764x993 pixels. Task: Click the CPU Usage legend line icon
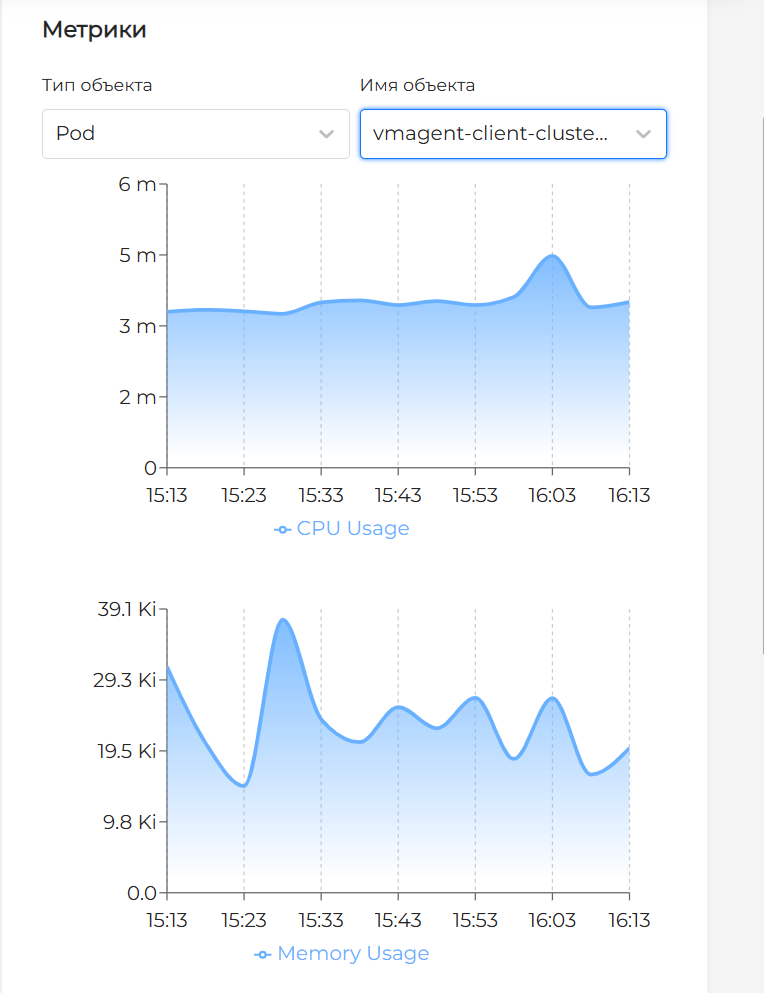pos(282,528)
